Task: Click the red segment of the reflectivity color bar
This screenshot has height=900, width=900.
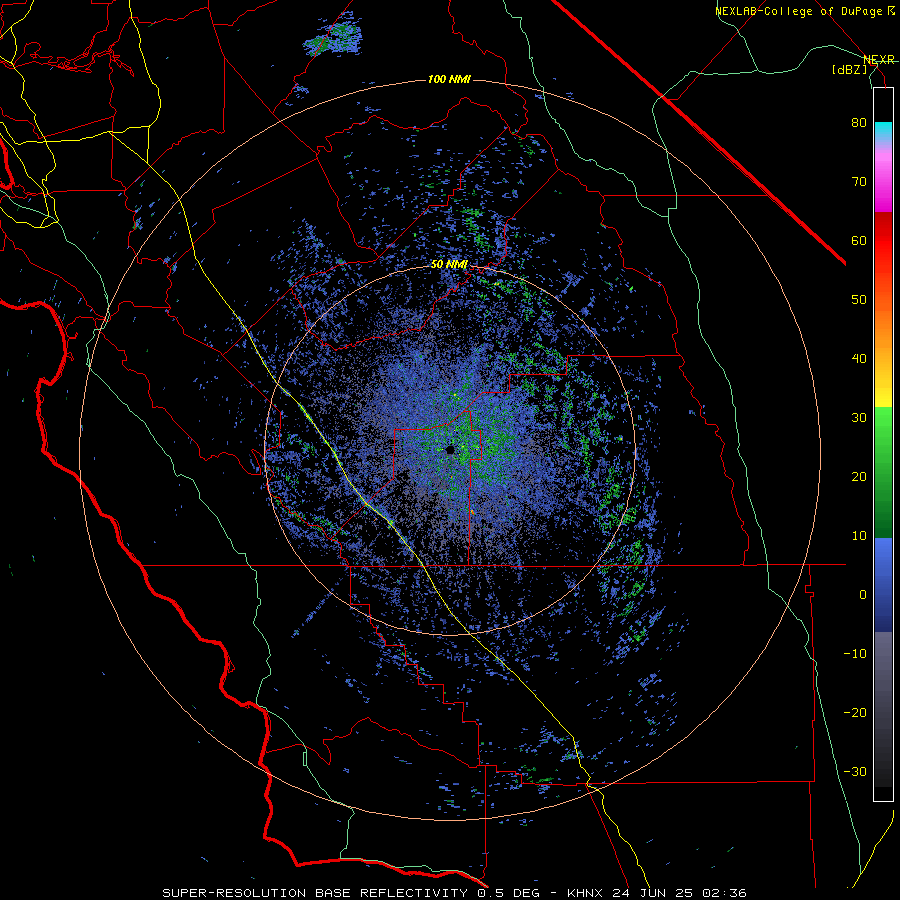Action: [x=883, y=241]
